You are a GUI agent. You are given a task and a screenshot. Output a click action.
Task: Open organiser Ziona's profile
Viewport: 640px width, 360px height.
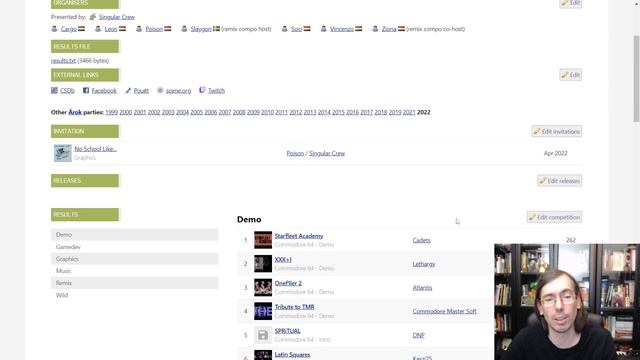pos(389,29)
